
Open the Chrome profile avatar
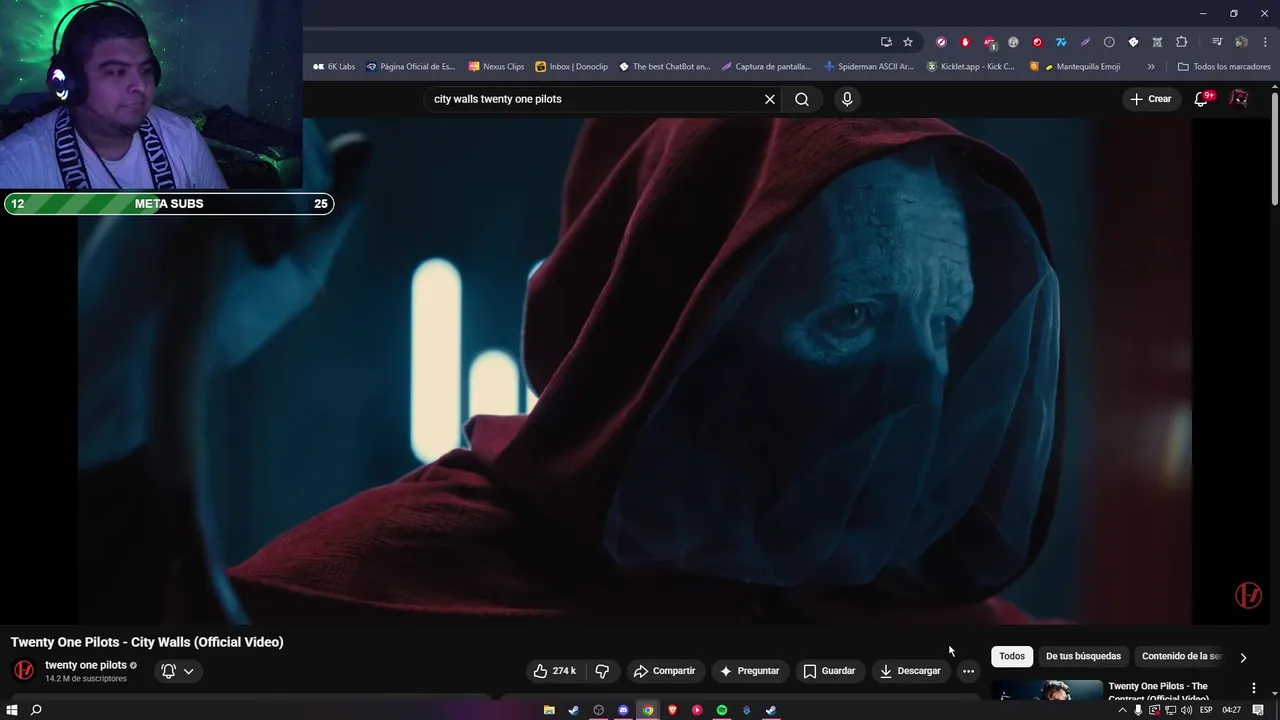[1241, 42]
